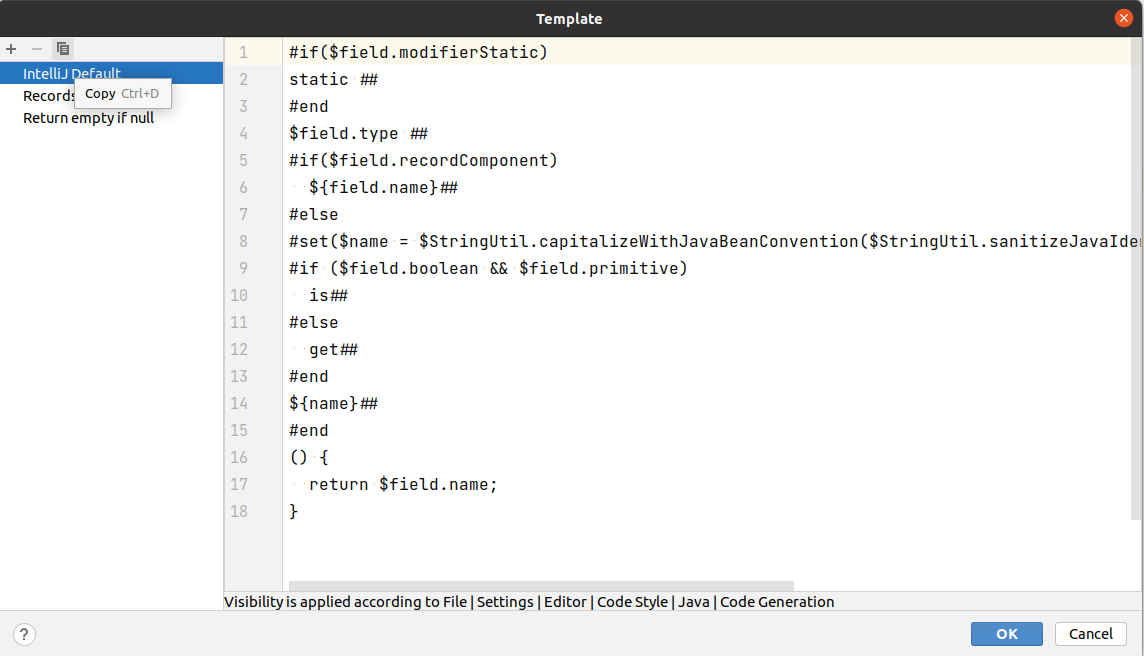Click 'Editor' in the visibility text
This screenshot has width=1144, height=656.
565,601
